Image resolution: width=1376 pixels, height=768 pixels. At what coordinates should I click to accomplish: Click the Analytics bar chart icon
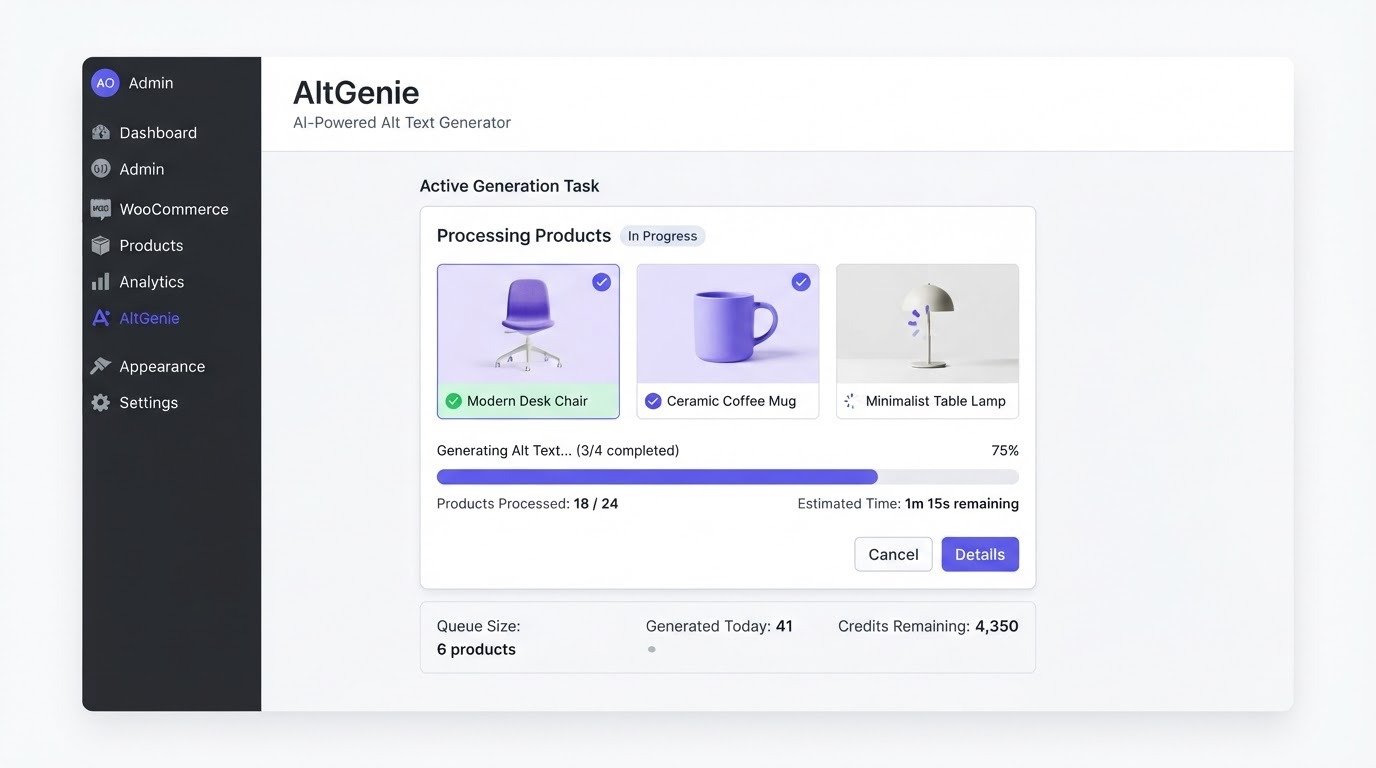[101, 282]
